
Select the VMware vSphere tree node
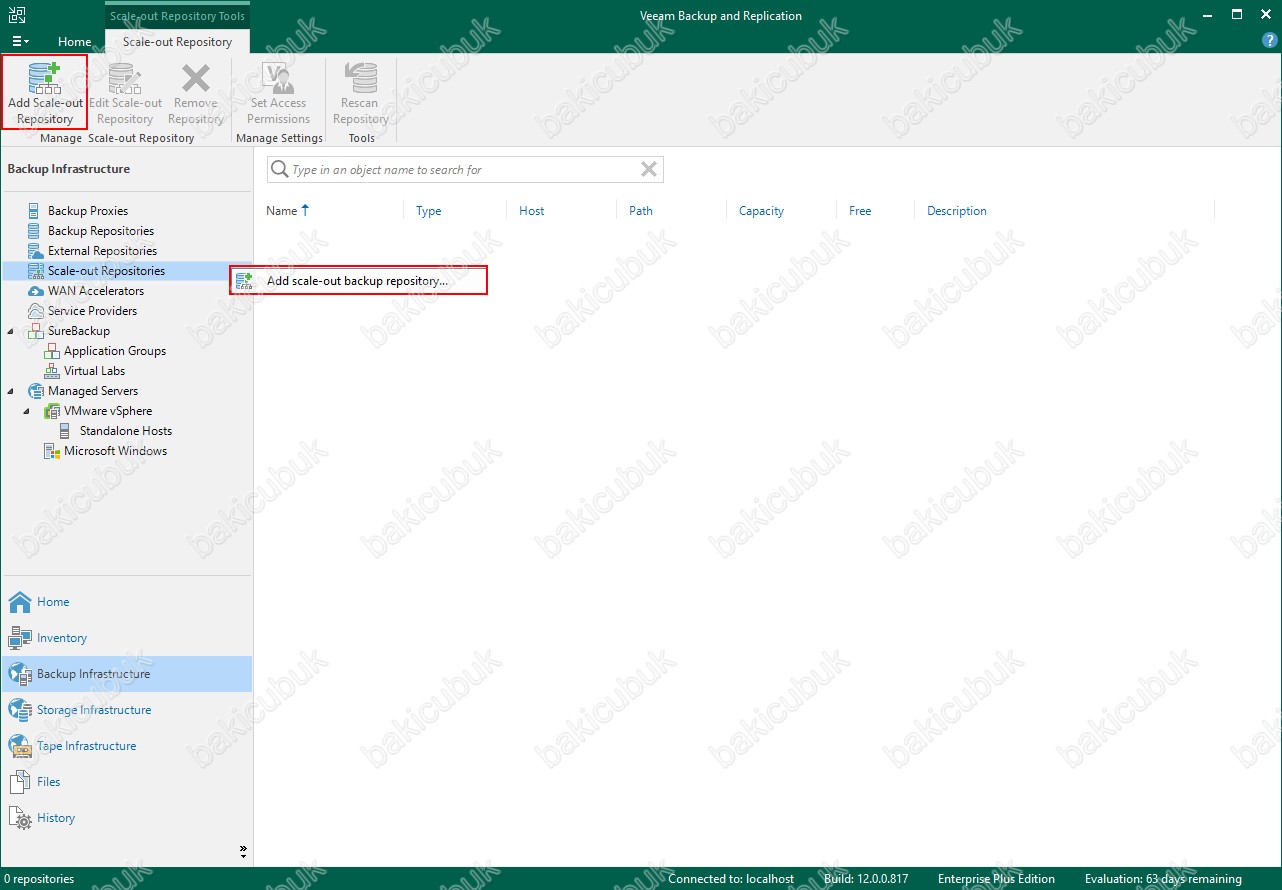(108, 411)
